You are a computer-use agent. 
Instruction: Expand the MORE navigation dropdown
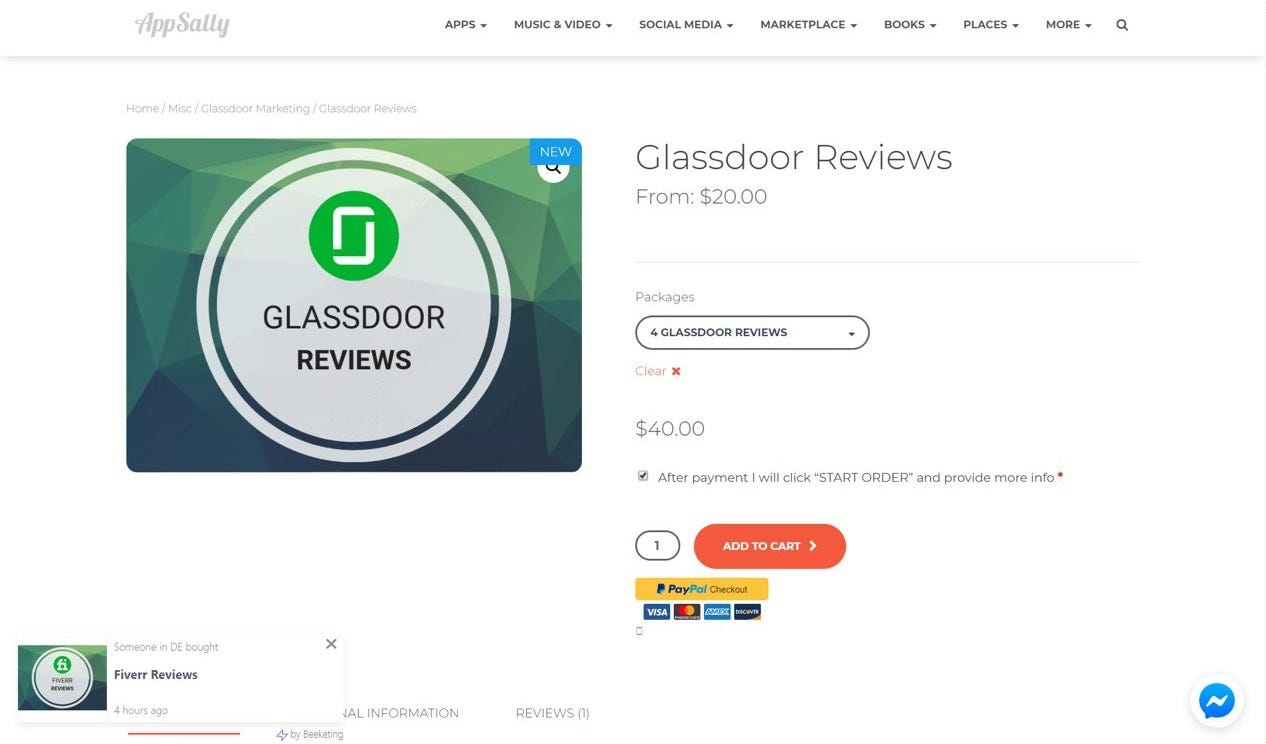(x=1067, y=24)
